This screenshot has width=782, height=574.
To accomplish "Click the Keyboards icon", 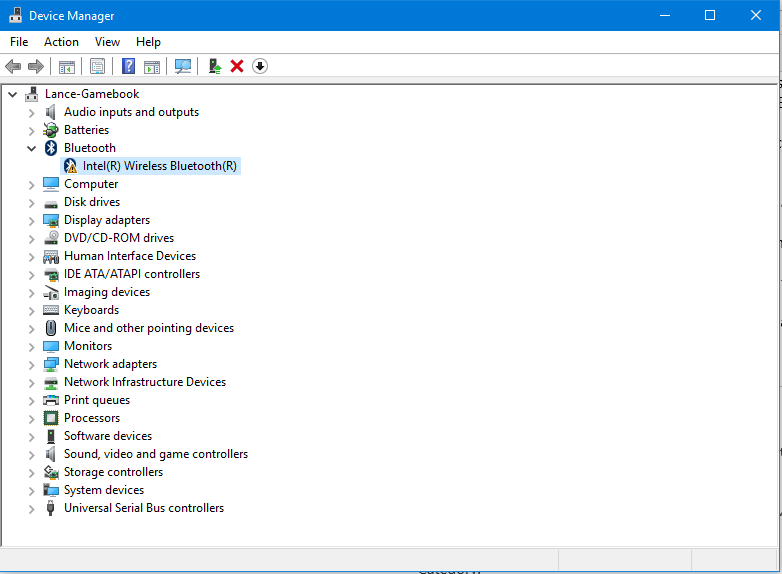I will [x=51, y=310].
